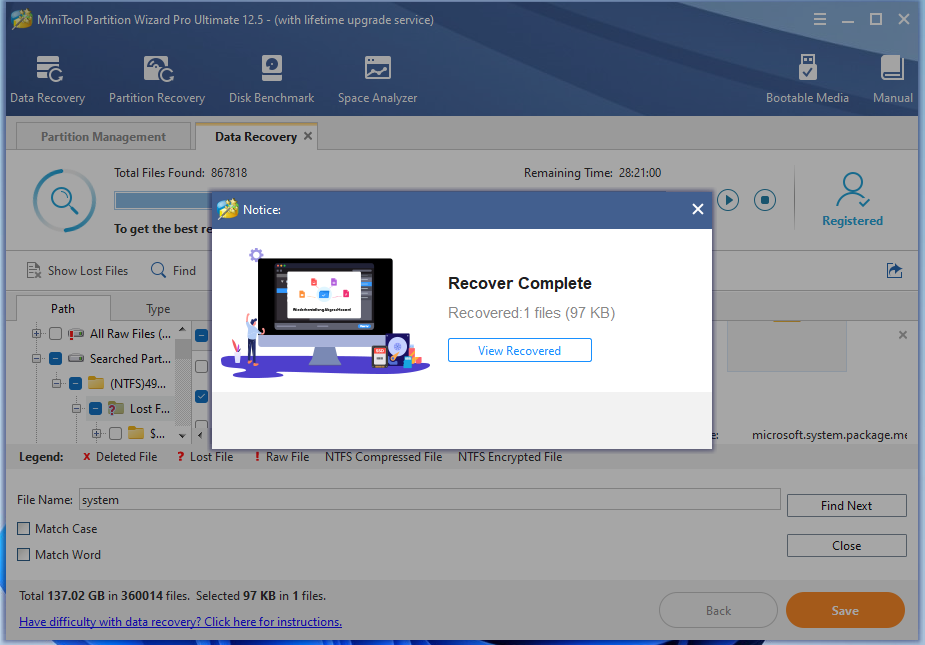This screenshot has height=645, width=925.
Task: Click the Registered user icon
Action: click(852, 190)
